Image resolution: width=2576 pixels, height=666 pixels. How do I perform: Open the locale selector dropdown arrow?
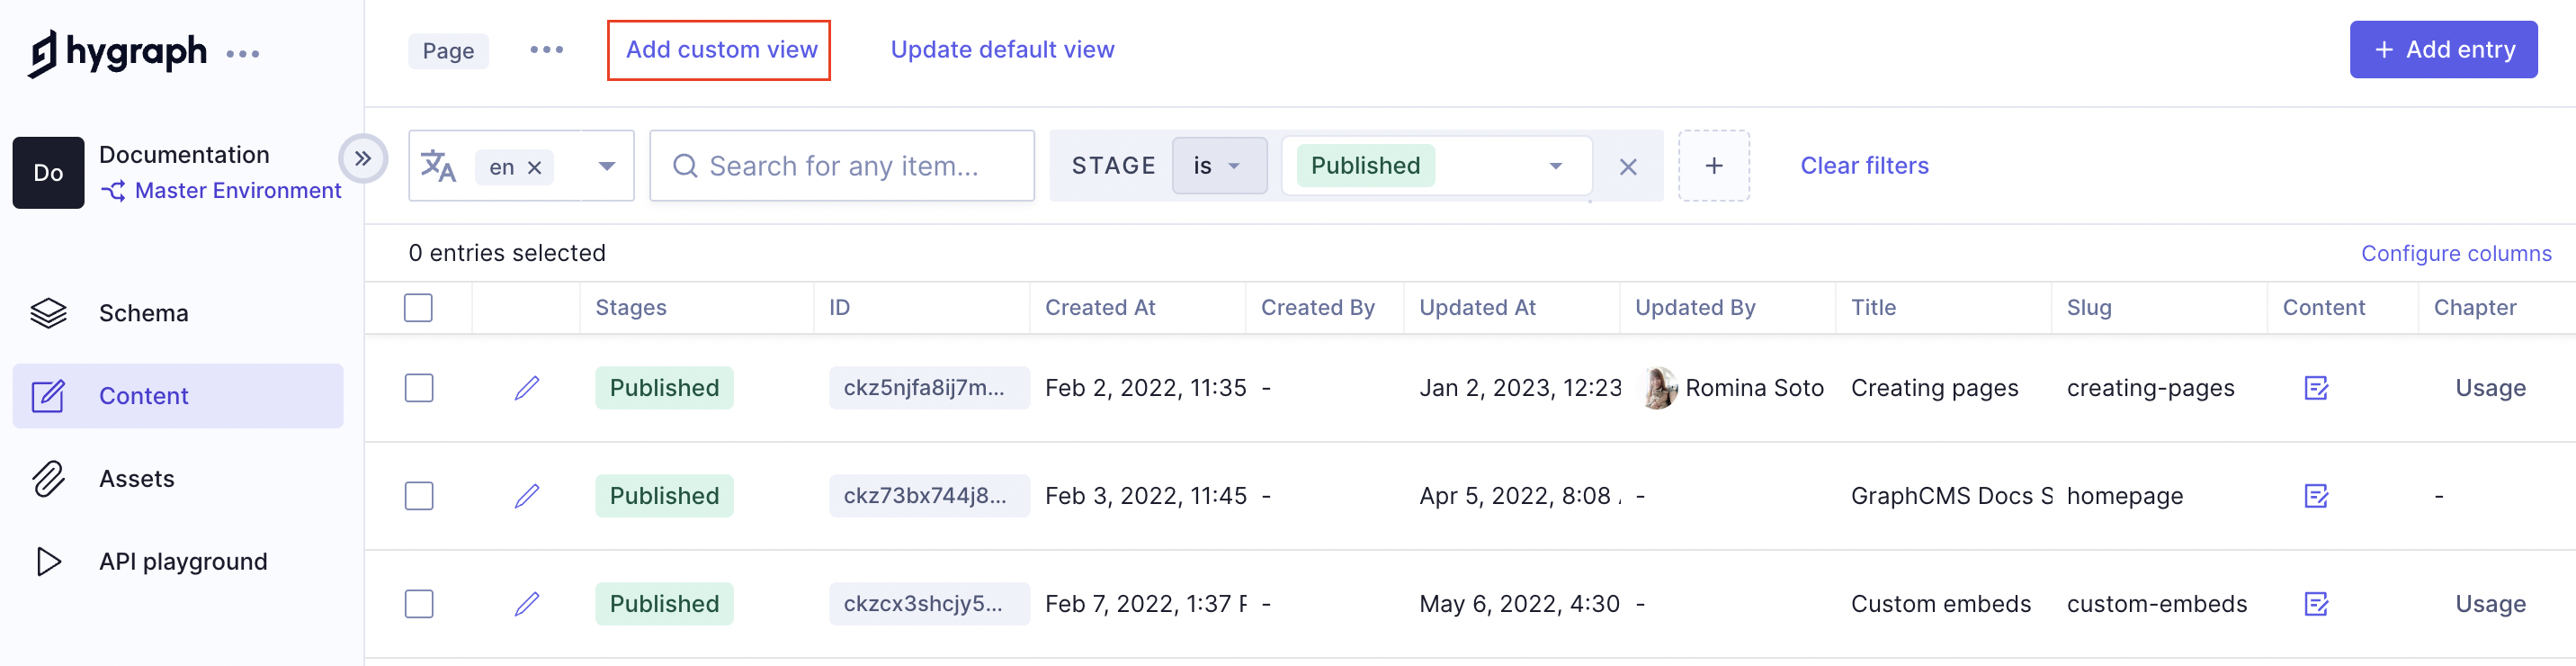tap(606, 166)
